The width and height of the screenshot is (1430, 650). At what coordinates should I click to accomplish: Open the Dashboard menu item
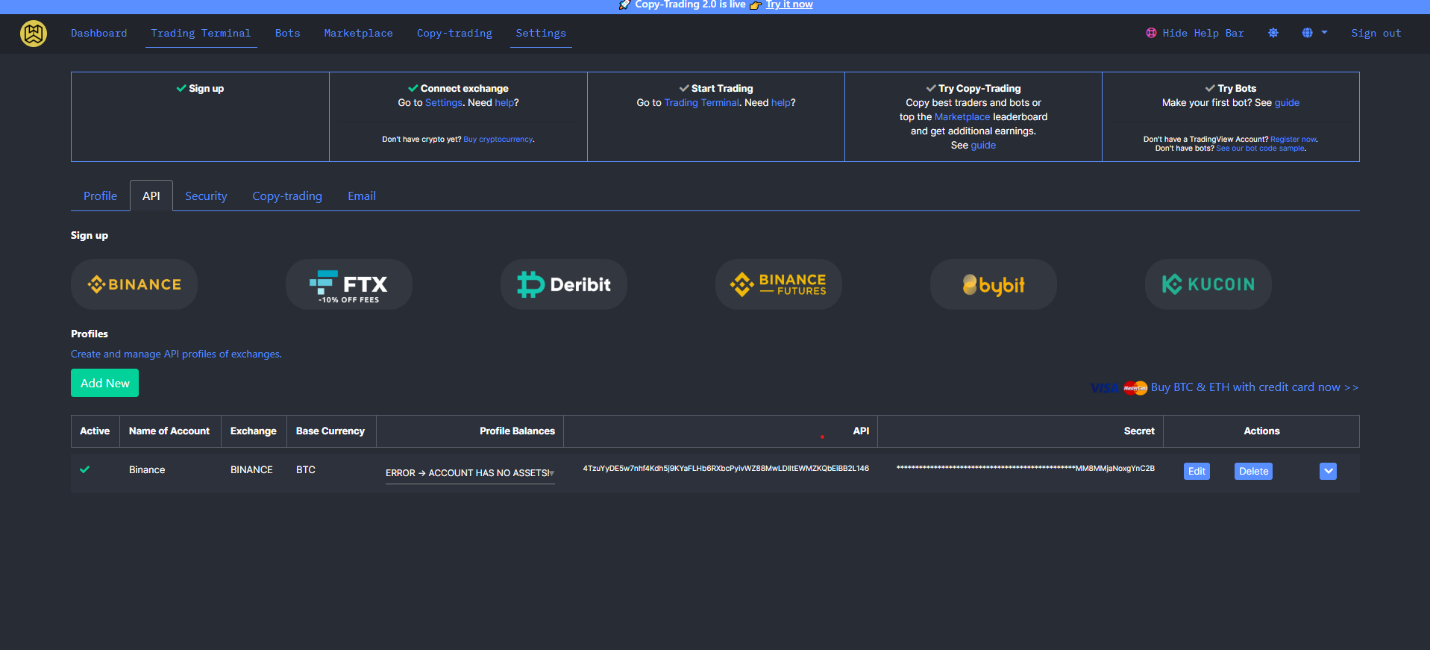coord(99,33)
